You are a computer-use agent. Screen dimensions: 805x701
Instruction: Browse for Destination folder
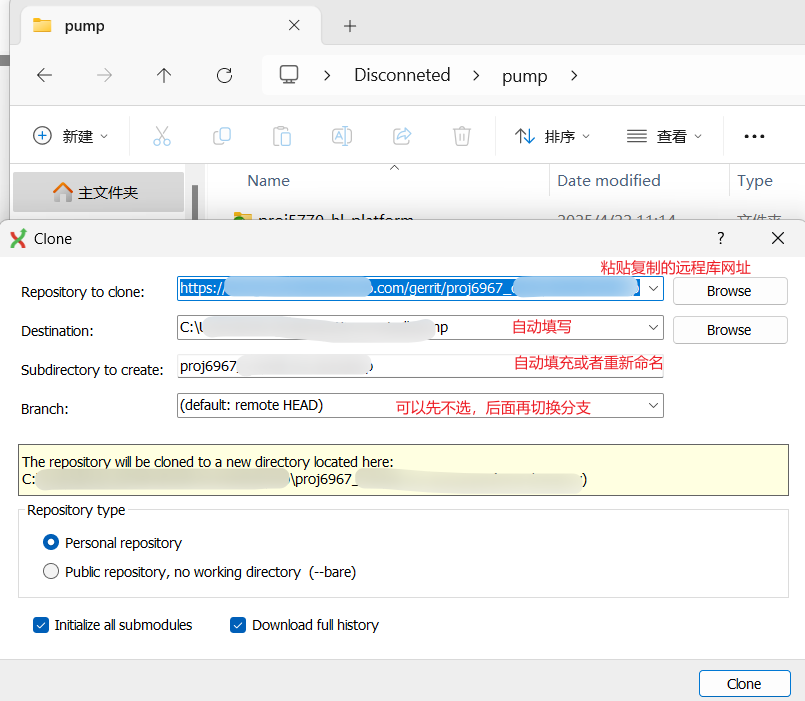click(730, 330)
